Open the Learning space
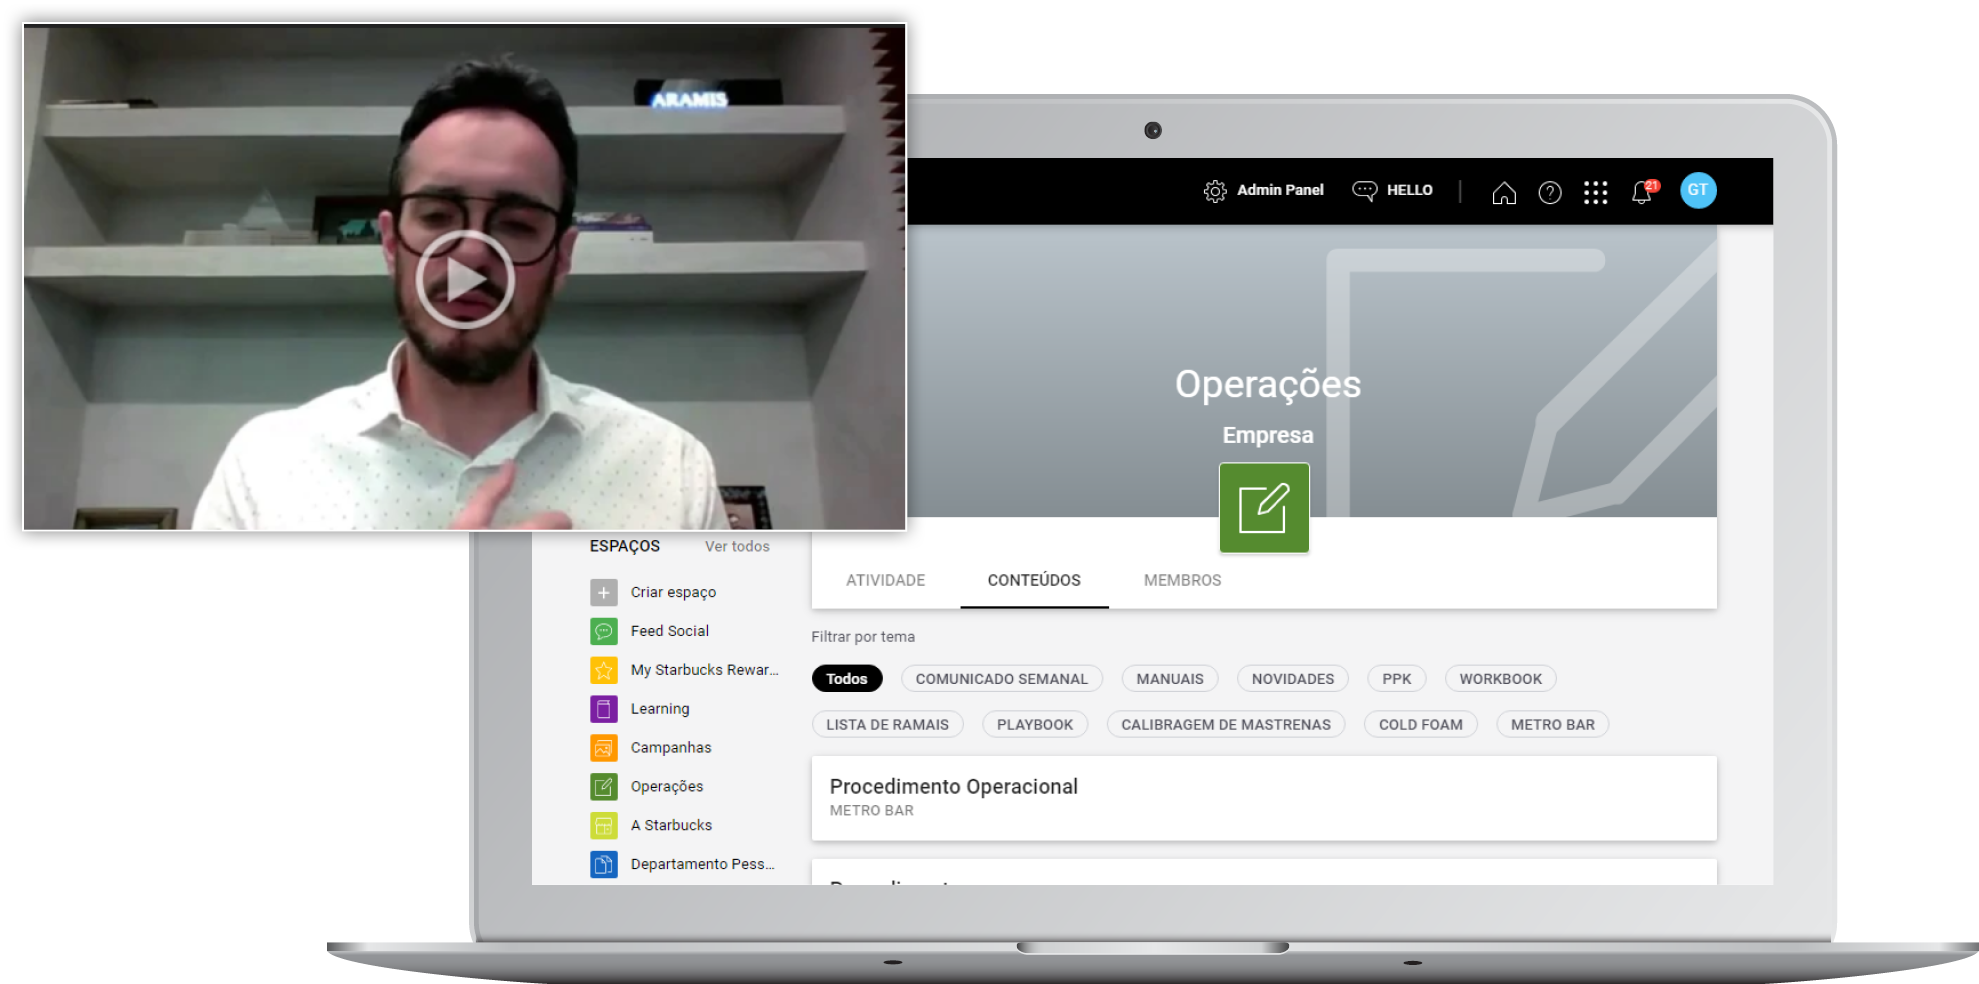This screenshot has width=1979, height=984. click(659, 709)
